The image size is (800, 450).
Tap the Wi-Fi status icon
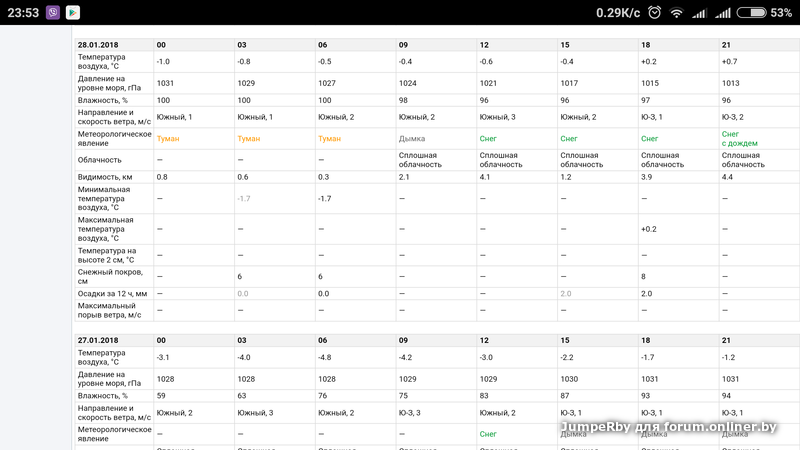pyautogui.click(x=677, y=13)
